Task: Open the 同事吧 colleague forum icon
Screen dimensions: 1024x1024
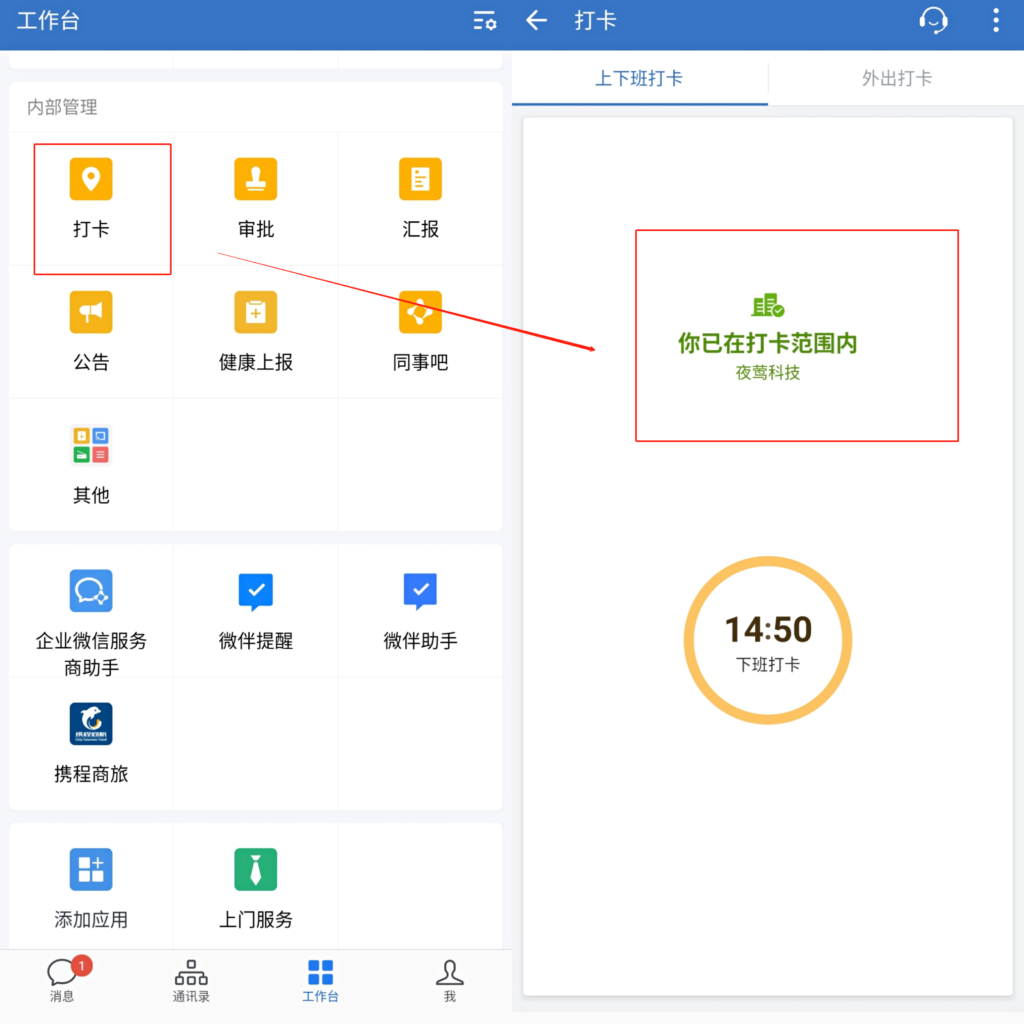Action: (x=420, y=313)
